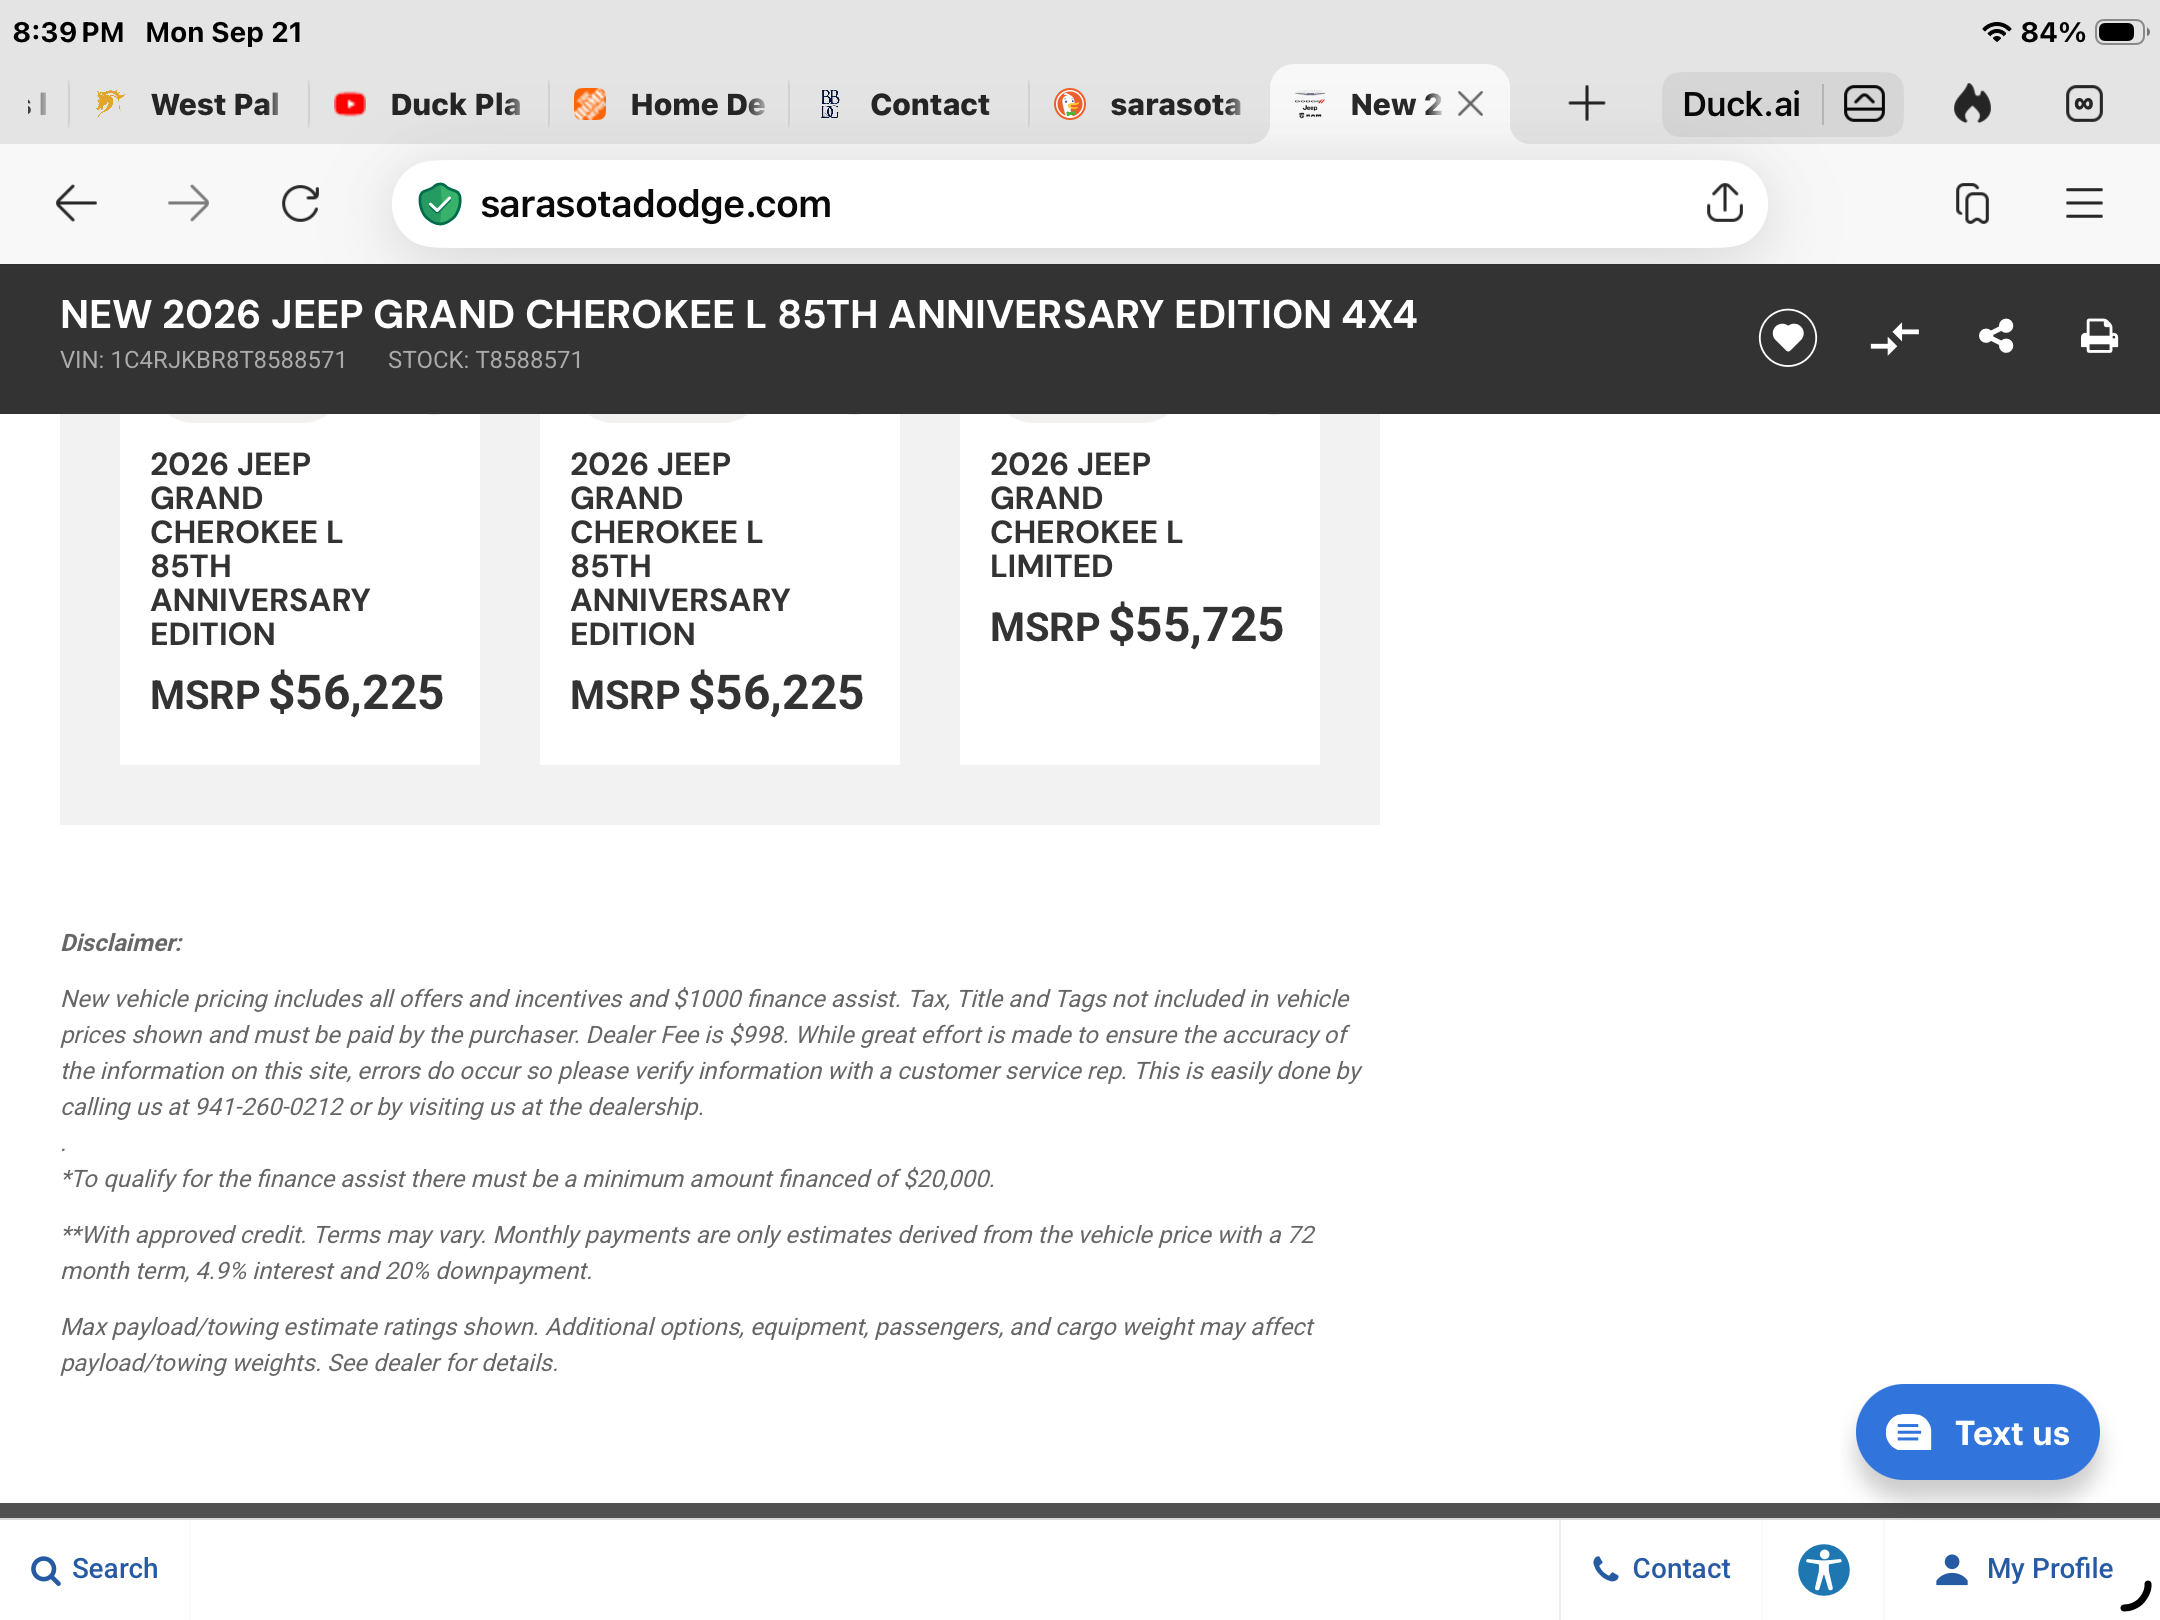Switch to the sarasota tab
This screenshot has height=1620, width=2160.
coord(1148,104)
